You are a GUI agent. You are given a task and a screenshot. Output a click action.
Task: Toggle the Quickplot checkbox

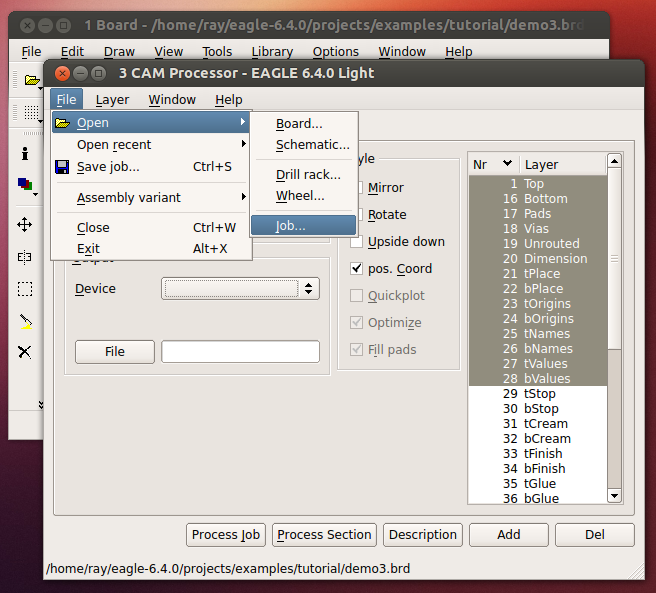click(x=356, y=295)
